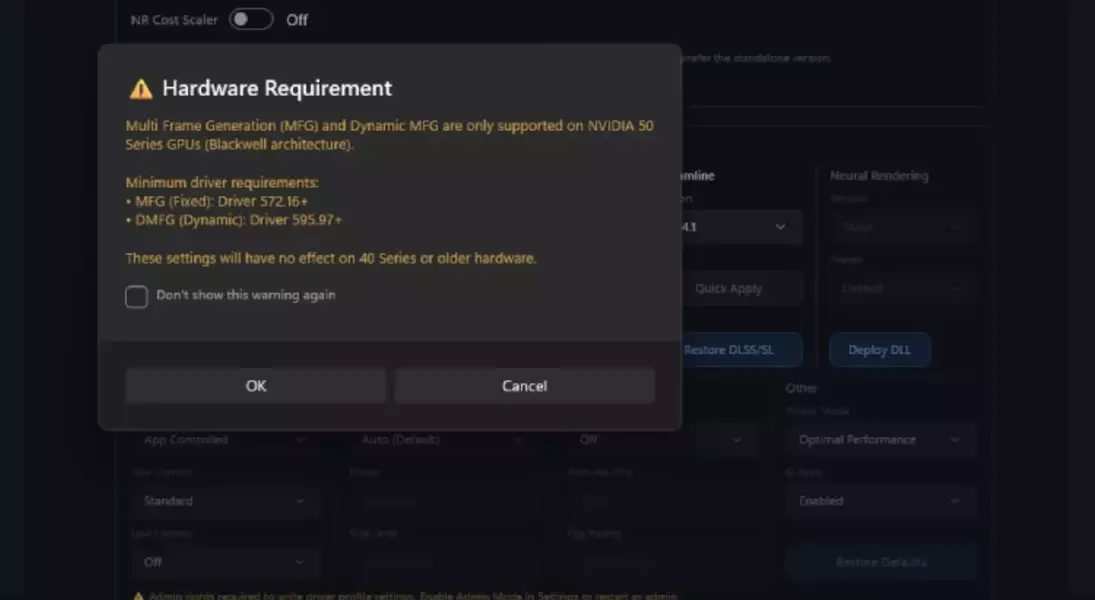Open the Optimal Performance dropdown
Screen dimensions: 1095x600
point(881,440)
